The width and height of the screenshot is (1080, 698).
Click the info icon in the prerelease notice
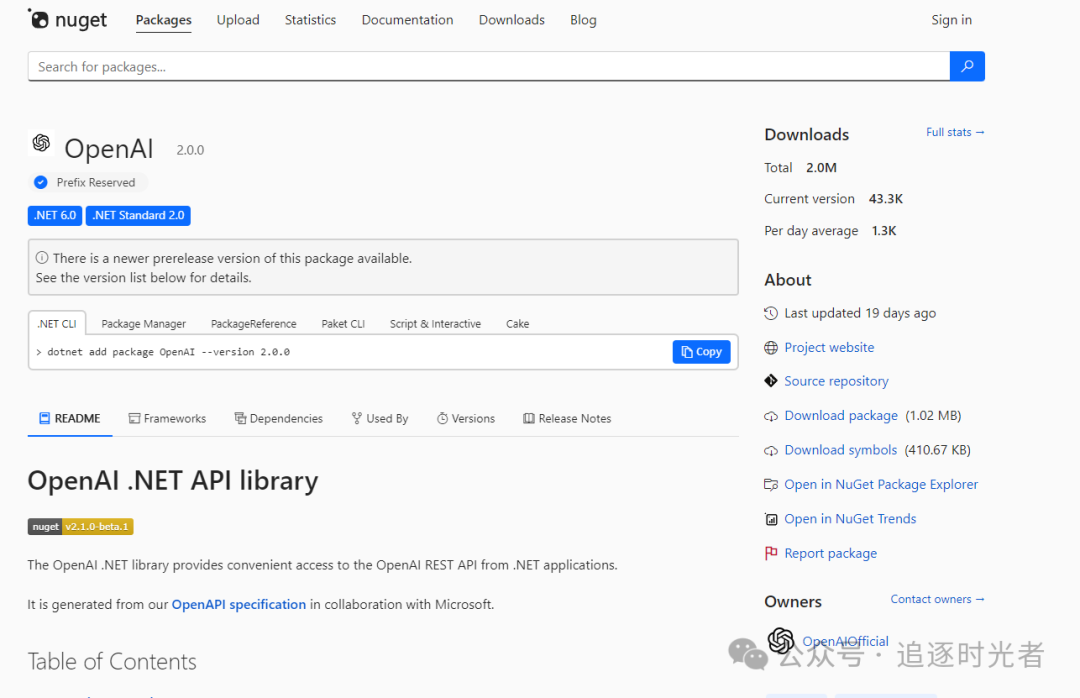42,258
